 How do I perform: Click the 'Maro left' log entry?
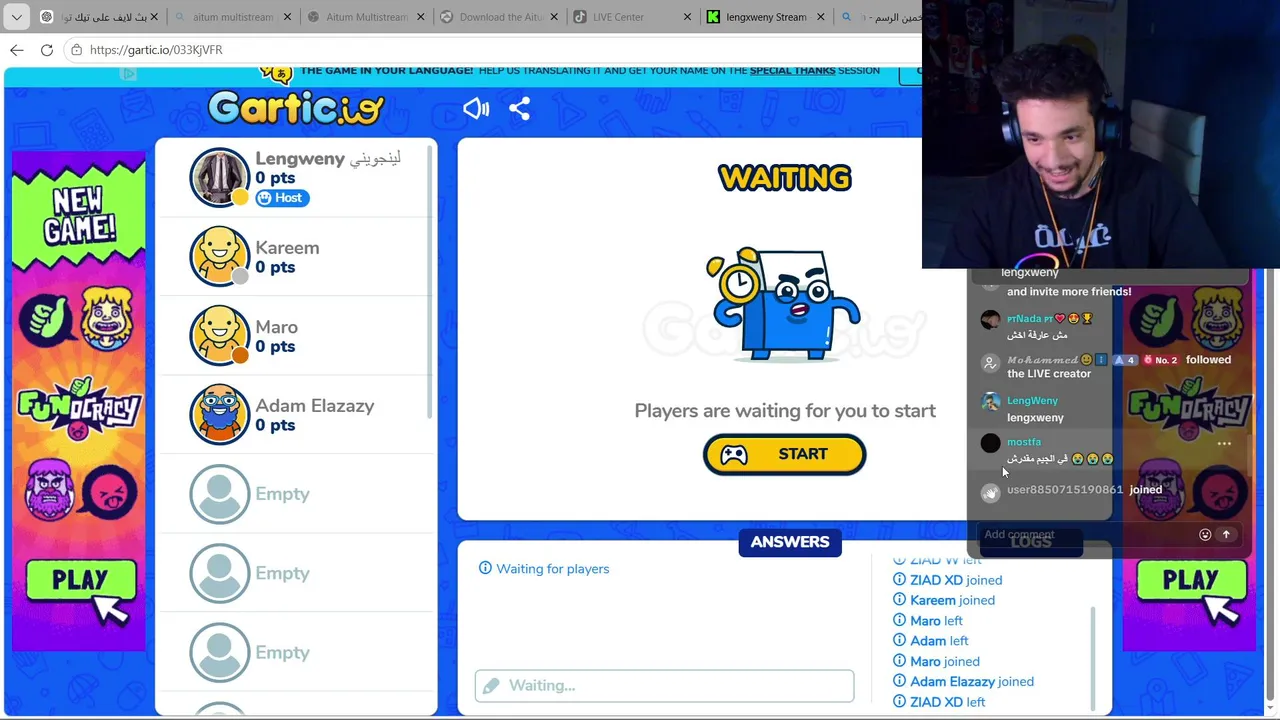[x=927, y=621]
